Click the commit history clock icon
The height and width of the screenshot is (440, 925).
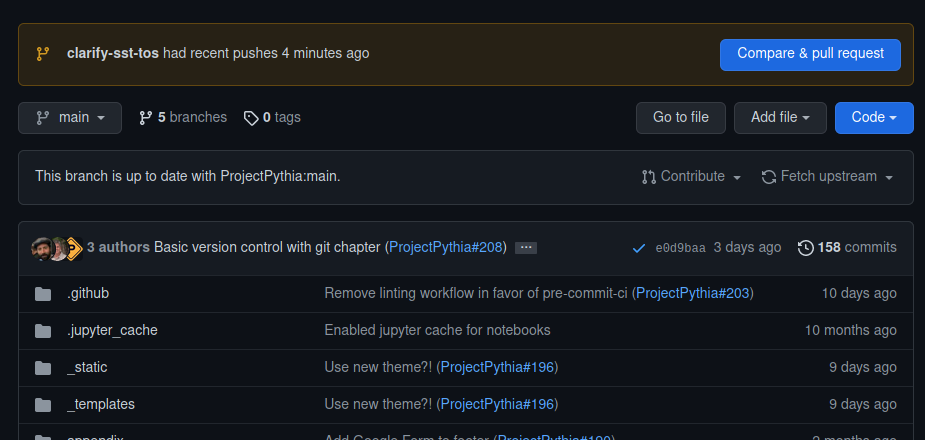tap(805, 248)
